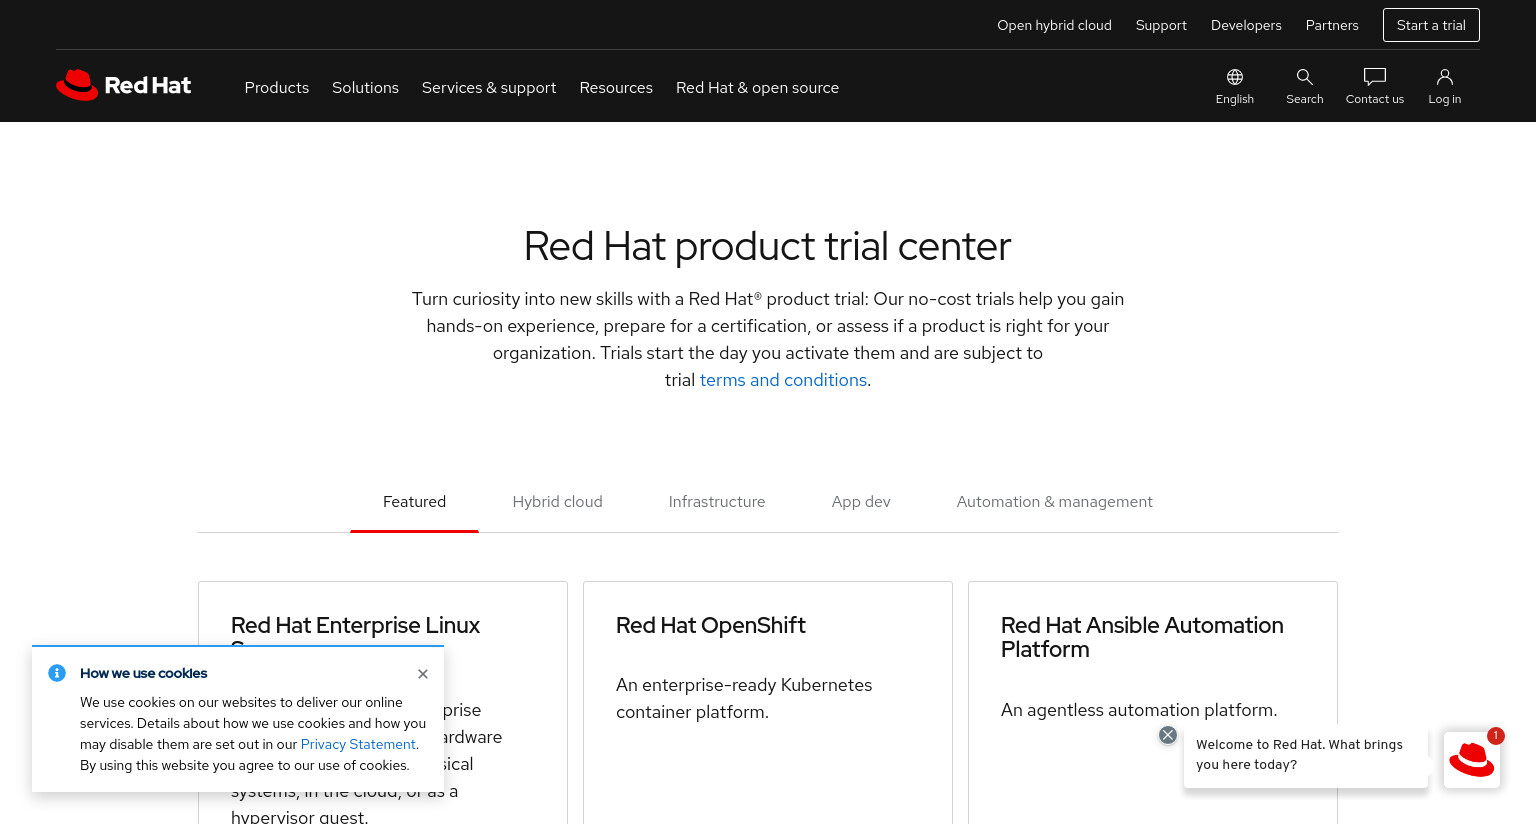The image size is (1536, 824).
Task: Open the Privacy Statement link
Action: click(x=358, y=744)
